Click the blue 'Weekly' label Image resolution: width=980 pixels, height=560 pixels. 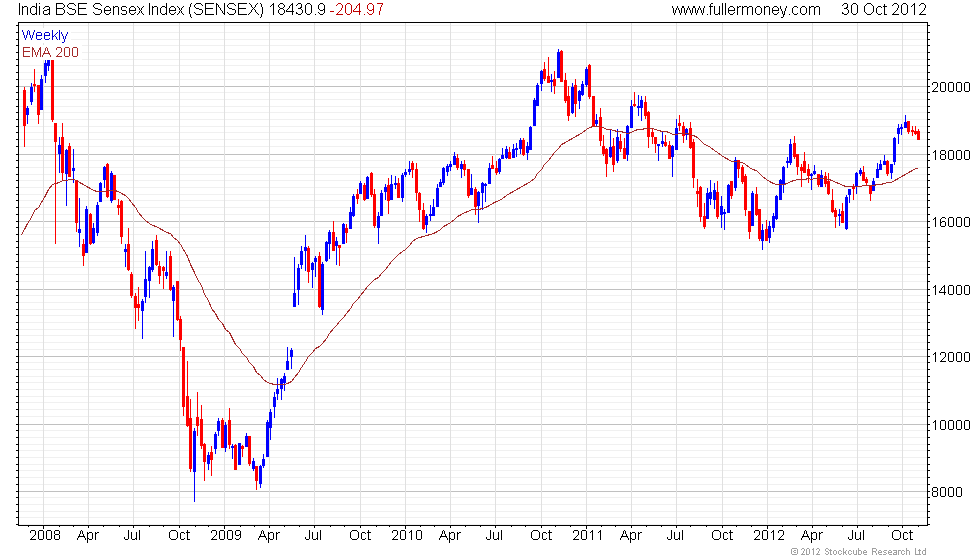(x=44, y=35)
